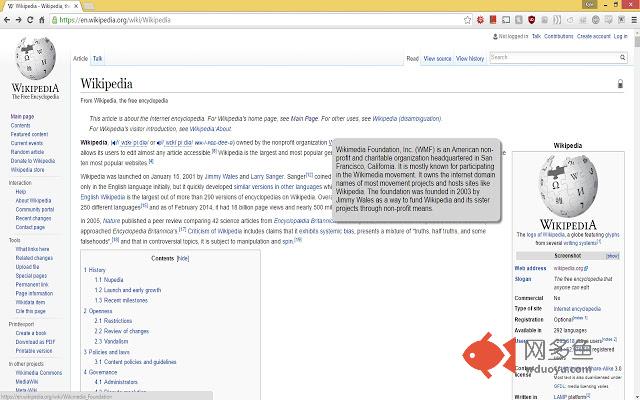Open the Larry Sanger link
This screenshot has height=400, width=640.
(x=267, y=177)
